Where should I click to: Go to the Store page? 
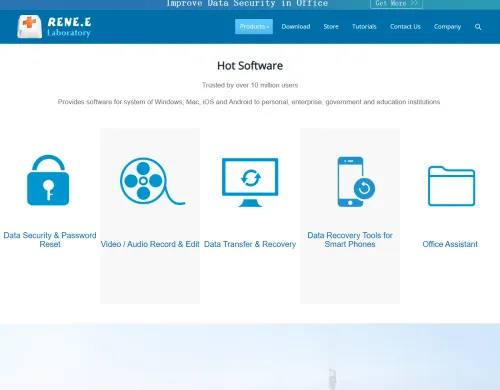[x=331, y=27]
